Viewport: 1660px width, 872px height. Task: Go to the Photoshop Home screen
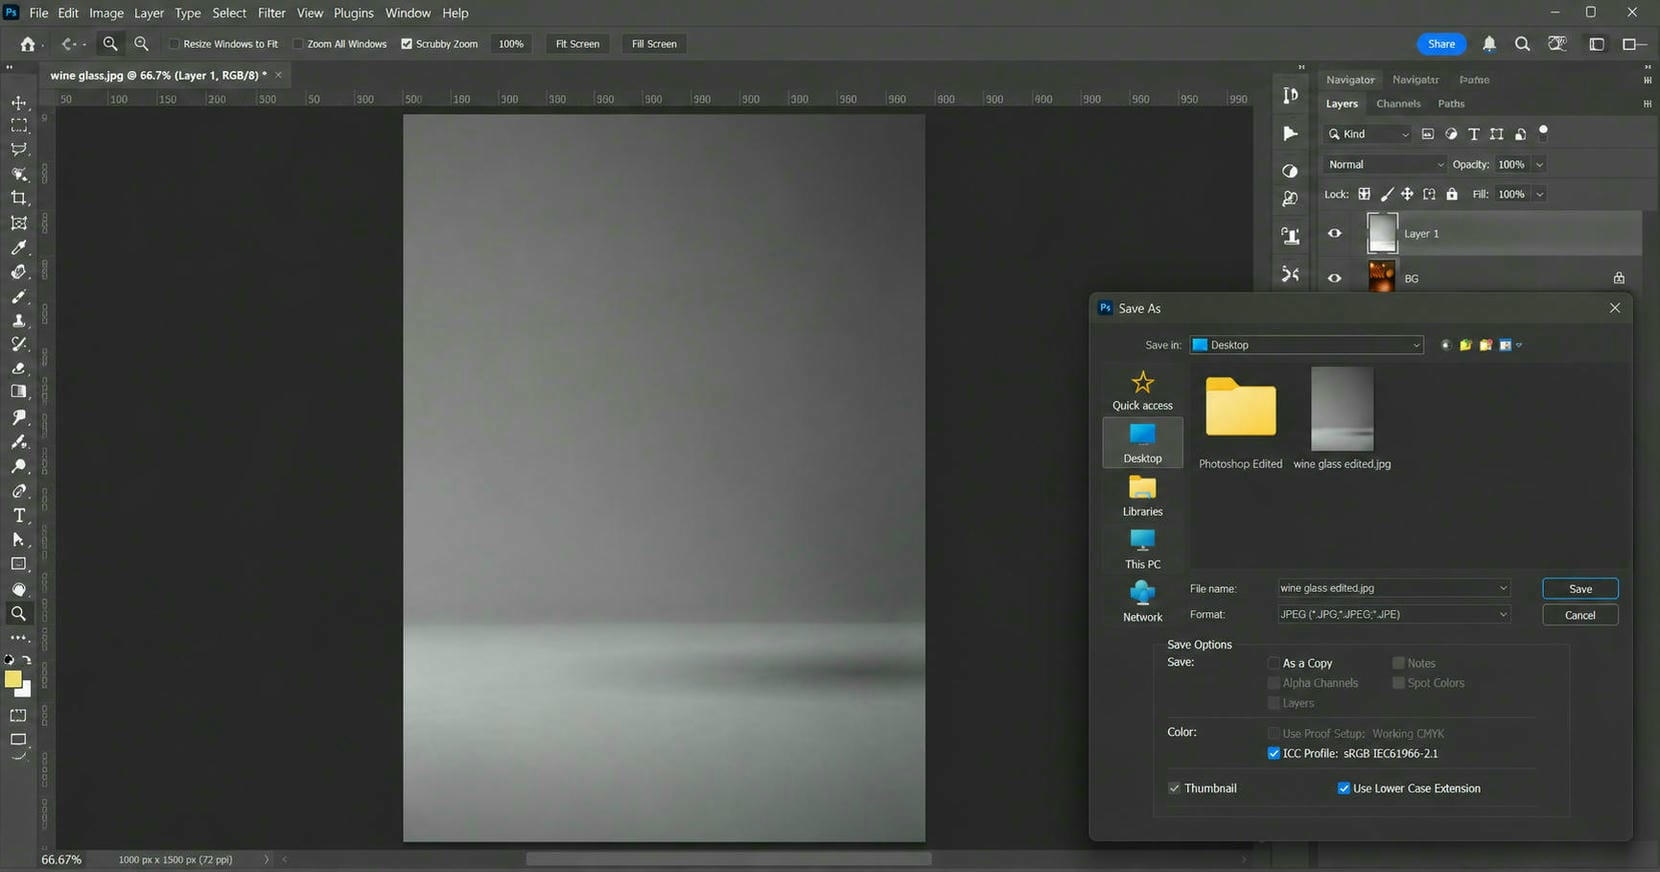pyautogui.click(x=28, y=44)
